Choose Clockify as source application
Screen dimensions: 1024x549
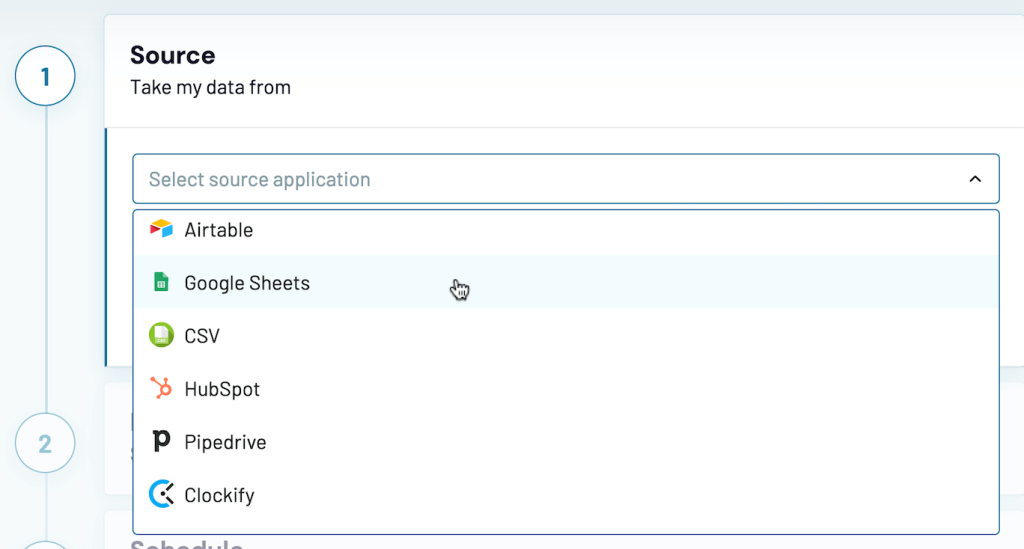(x=566, y=495)
